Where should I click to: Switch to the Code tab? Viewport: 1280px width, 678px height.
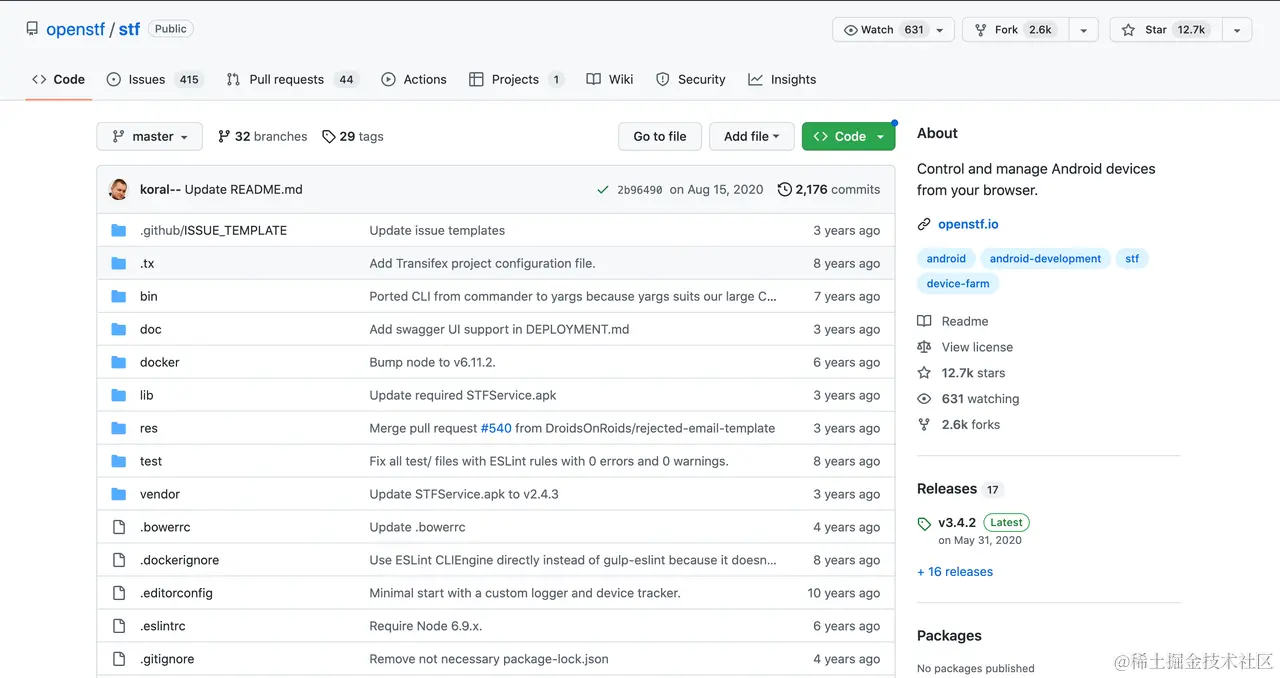(x=58, y=79)
